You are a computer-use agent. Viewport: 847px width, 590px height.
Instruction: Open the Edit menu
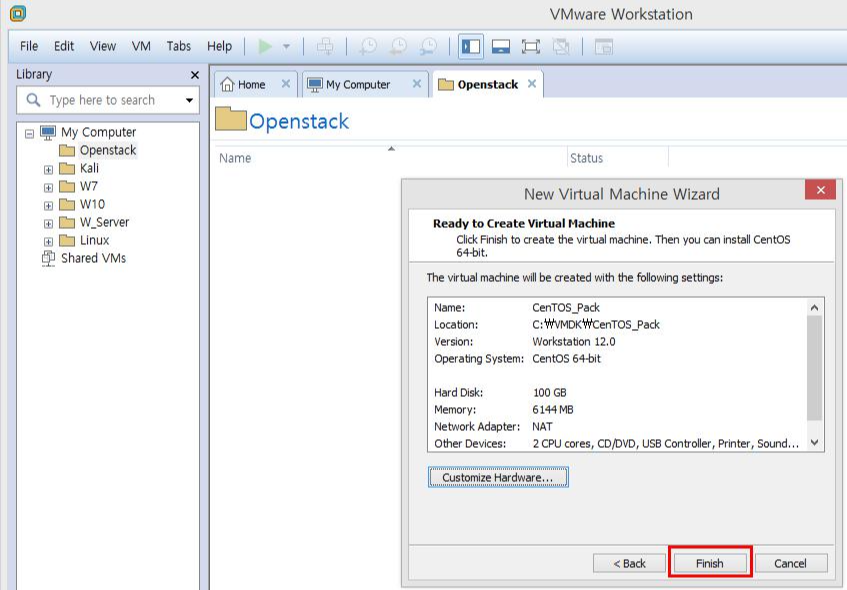pos(64,46)
